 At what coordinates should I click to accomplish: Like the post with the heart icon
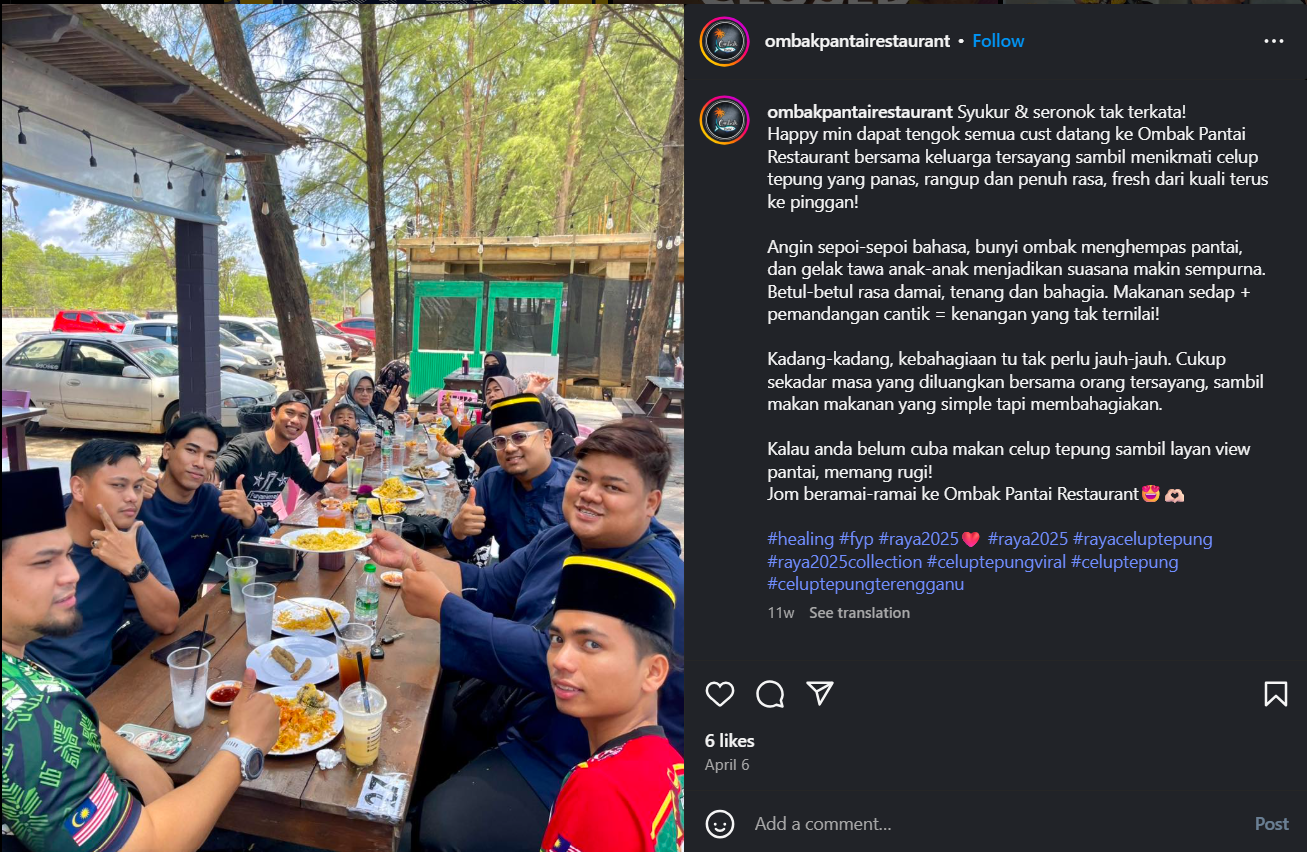[x=720, y=694]
